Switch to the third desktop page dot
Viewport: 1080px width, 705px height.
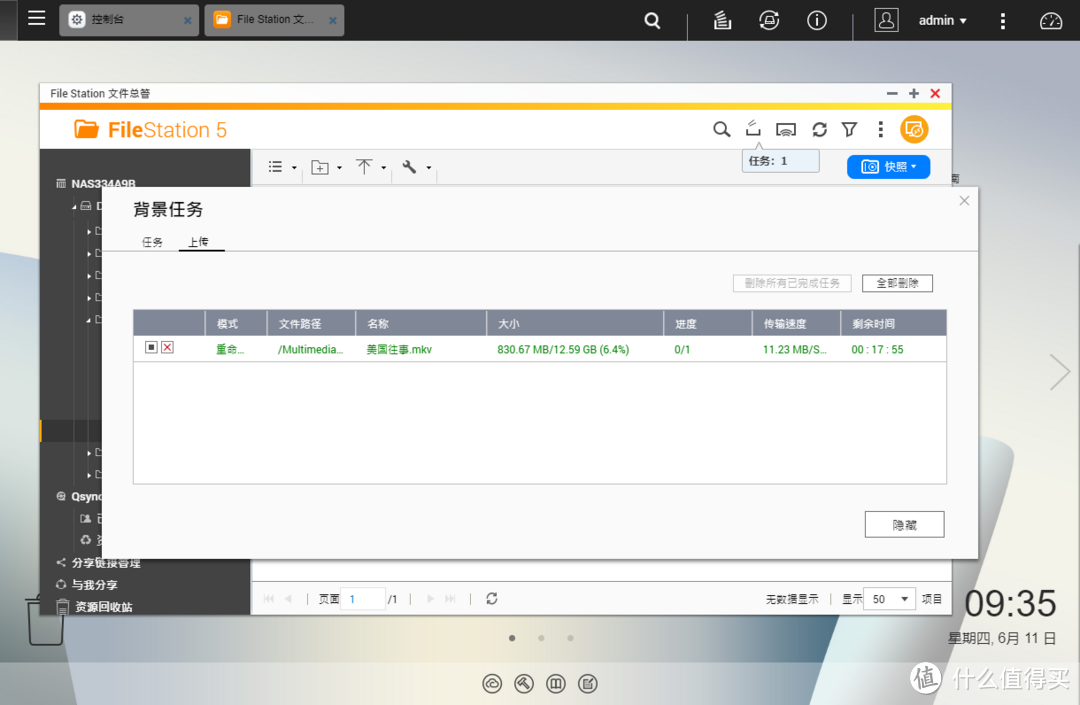(570, 638)
